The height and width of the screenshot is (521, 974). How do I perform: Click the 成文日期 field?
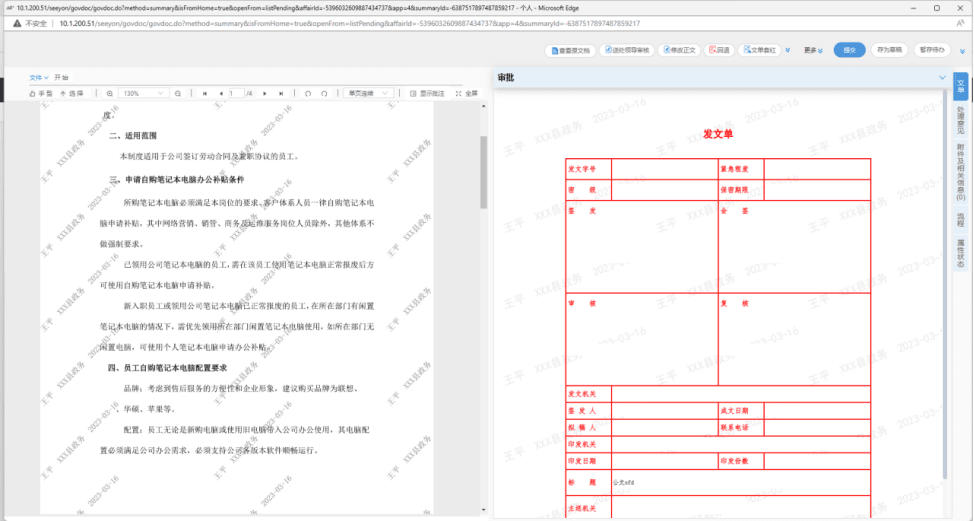pyautogui.click(x=817, y=410)
